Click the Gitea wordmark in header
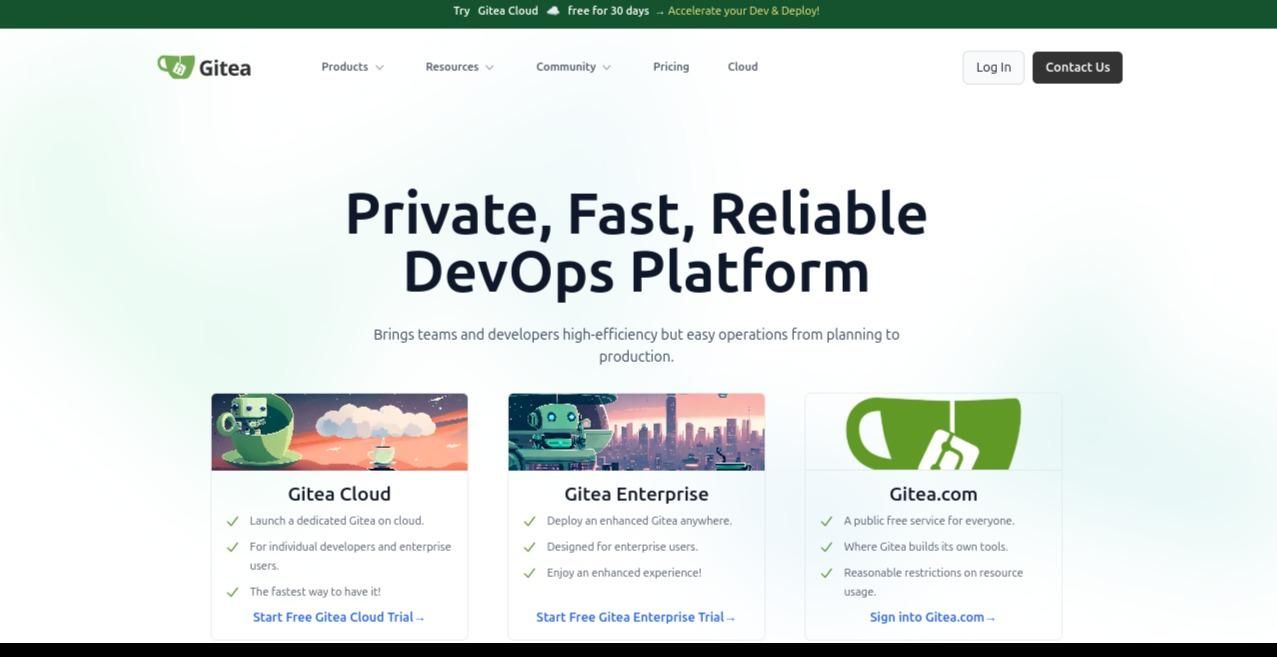 pos(225,68)
